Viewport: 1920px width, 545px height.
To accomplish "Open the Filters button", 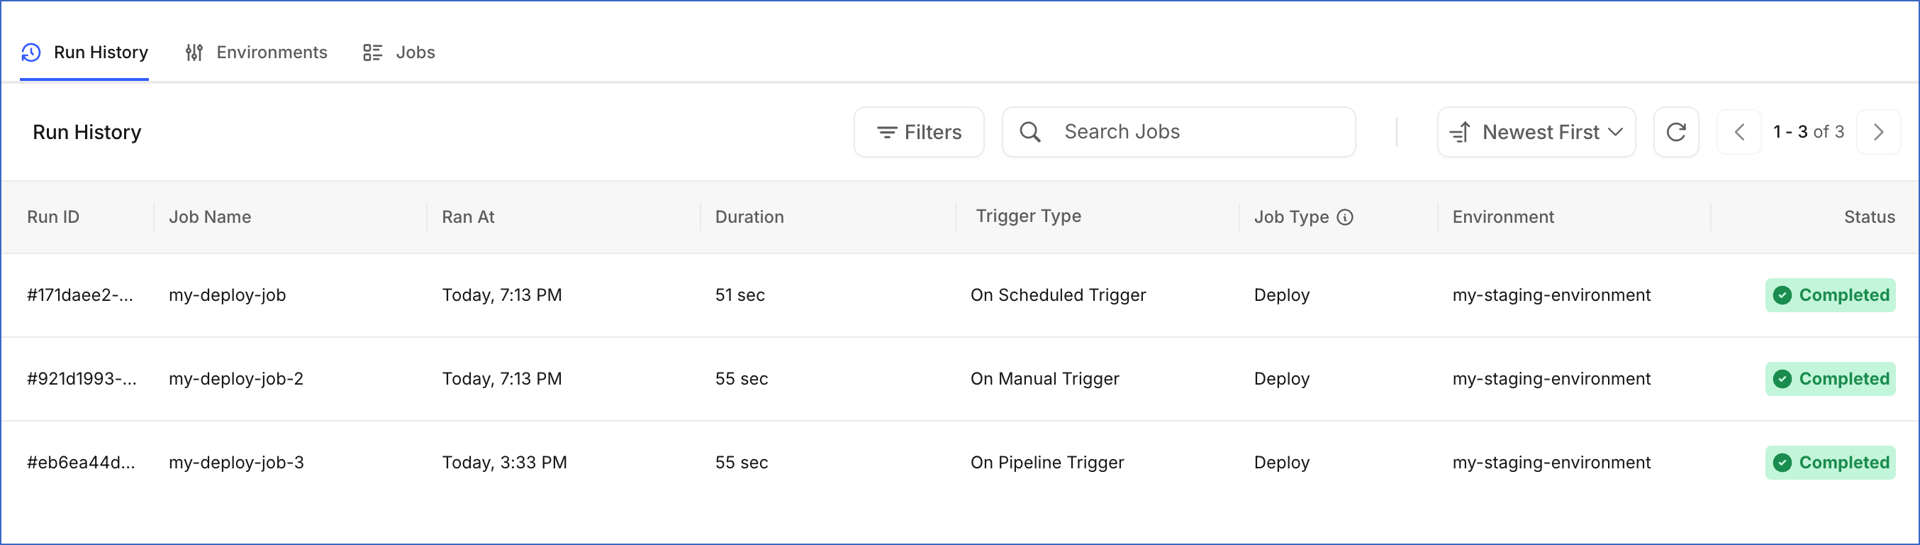I will coord(919,132).
